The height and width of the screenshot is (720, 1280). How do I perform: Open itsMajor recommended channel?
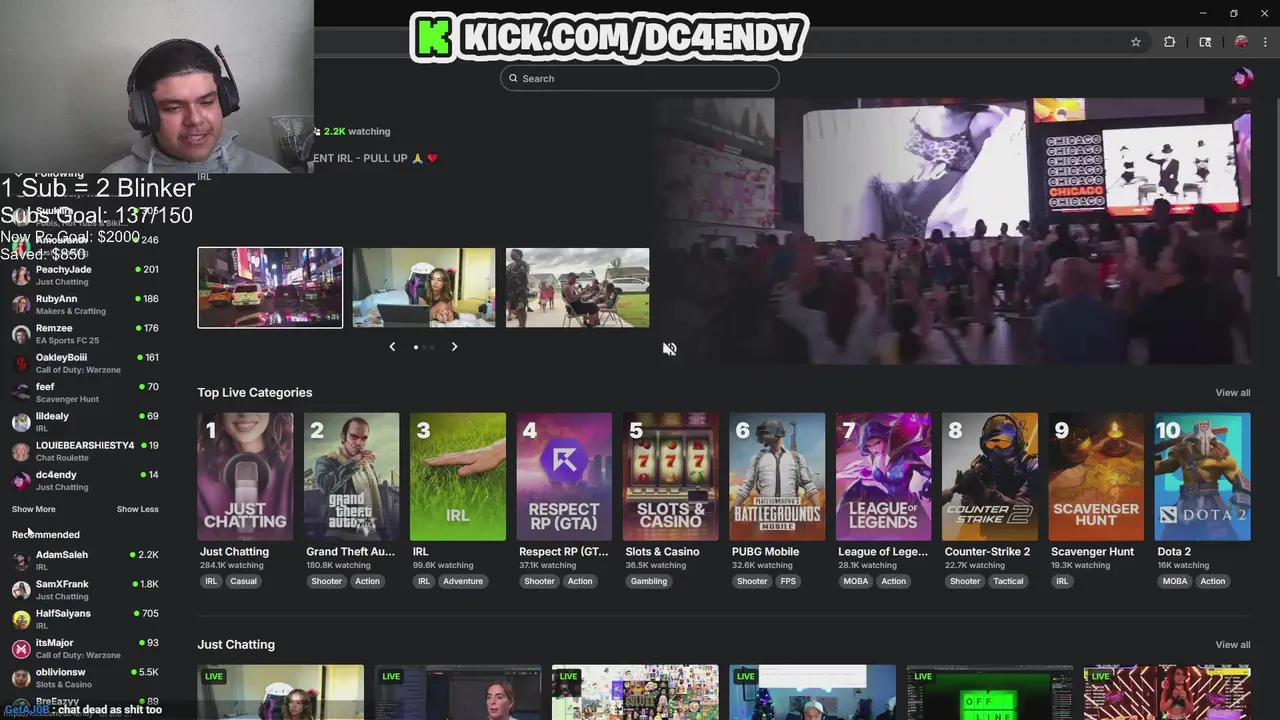pos(85,648)
